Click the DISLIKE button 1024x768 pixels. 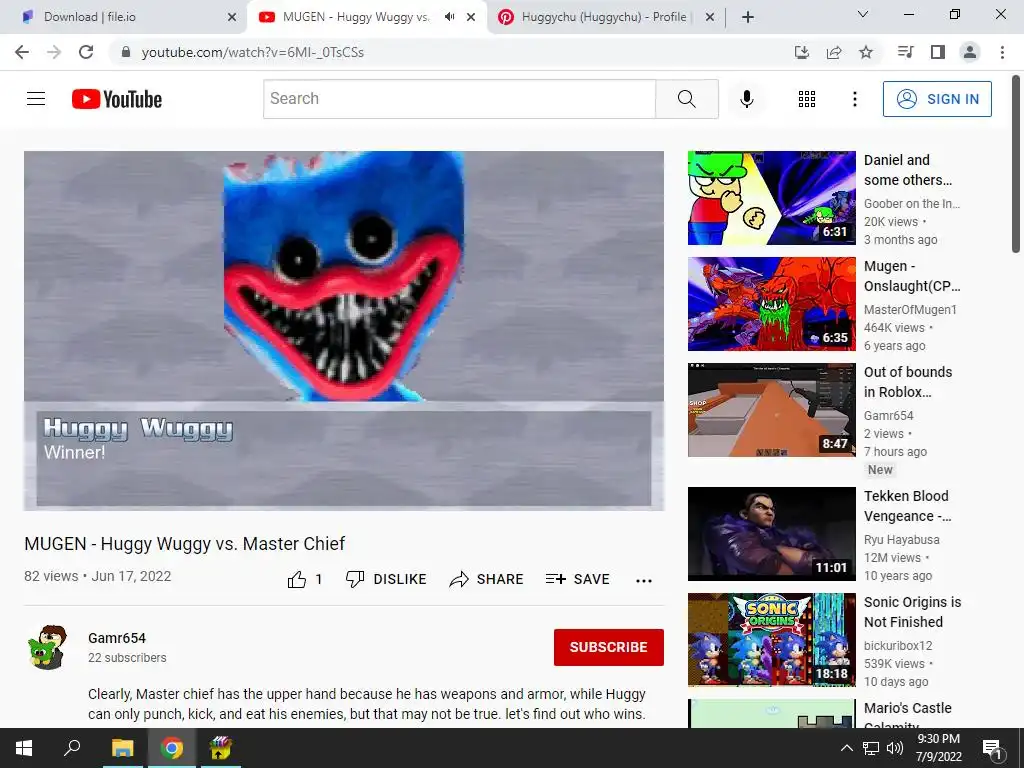(386, 579)
